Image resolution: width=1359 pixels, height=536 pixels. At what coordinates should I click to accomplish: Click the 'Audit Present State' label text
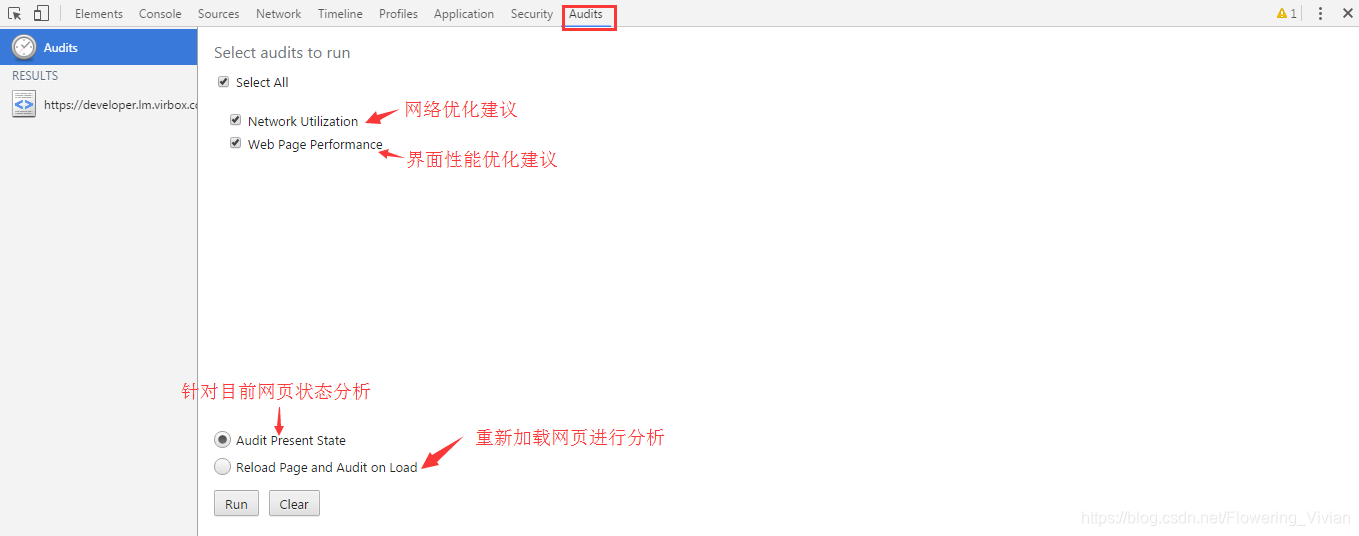[291, 440]
